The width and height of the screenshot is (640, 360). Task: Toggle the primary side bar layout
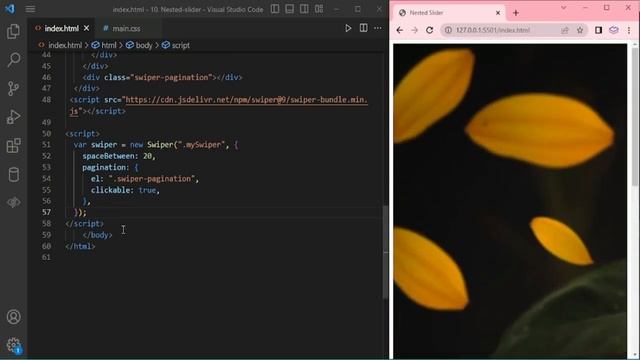(275, 9)
